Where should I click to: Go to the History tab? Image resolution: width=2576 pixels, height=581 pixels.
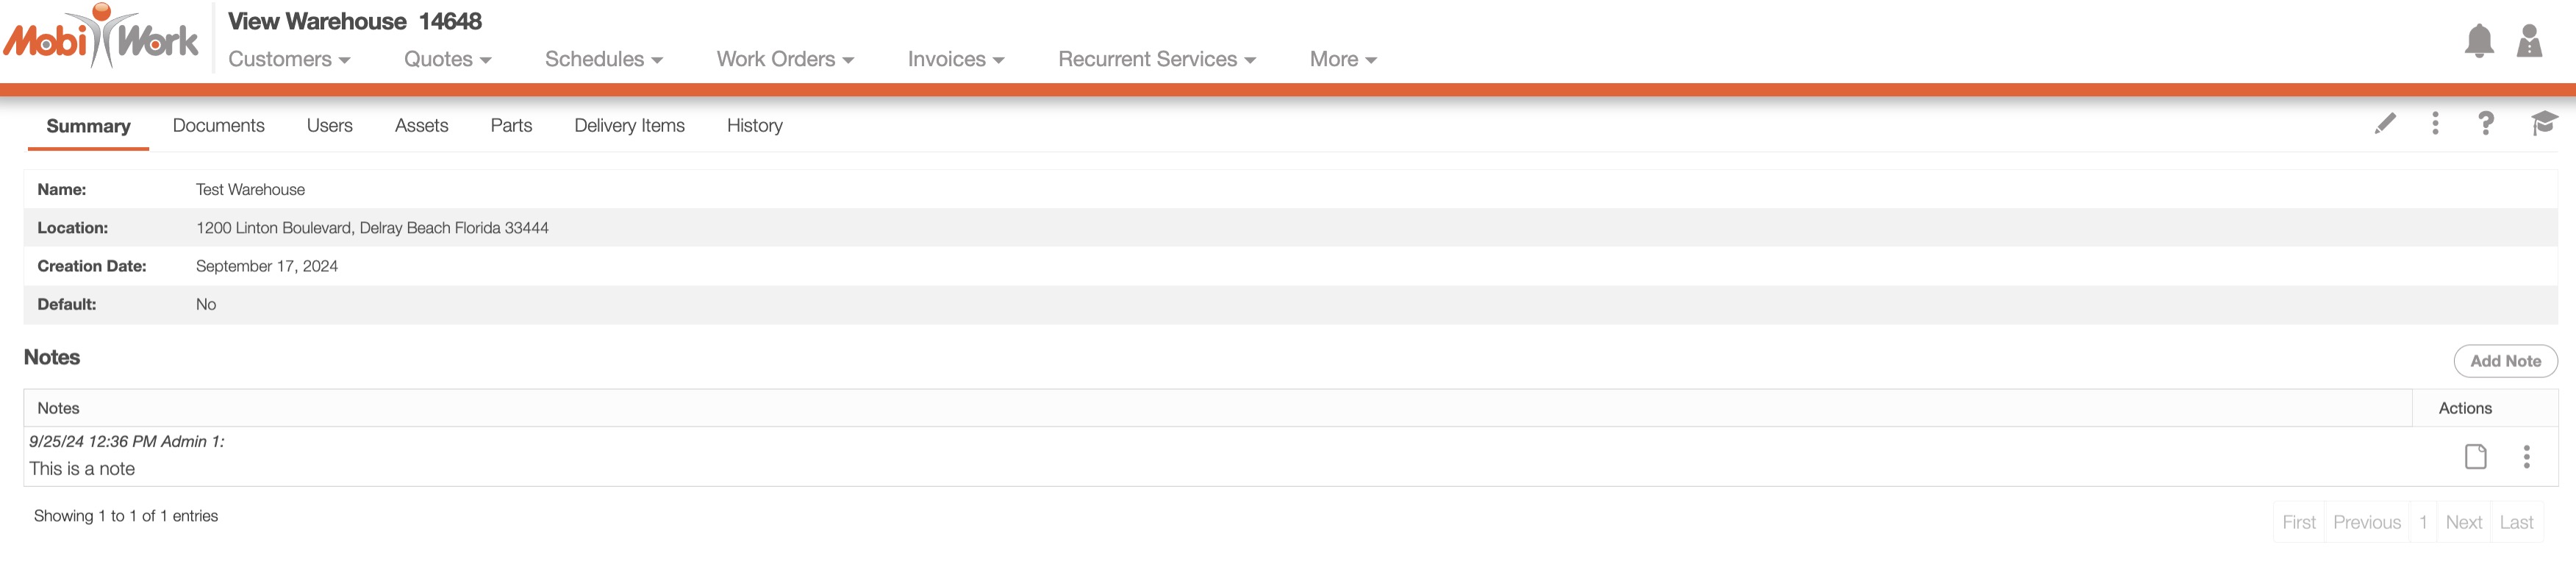[x=754, y=126]
